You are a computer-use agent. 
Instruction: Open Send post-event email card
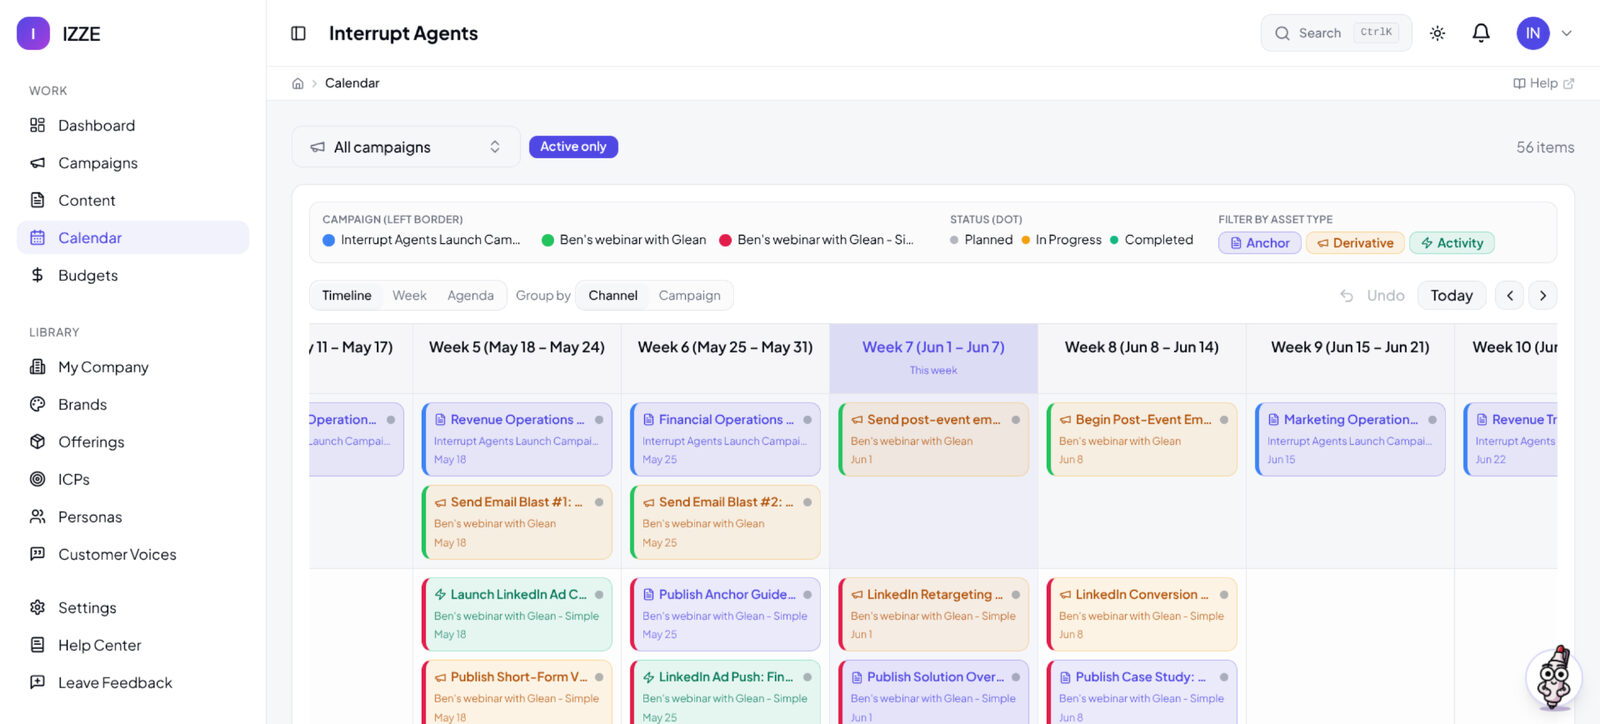coord(934,439)
